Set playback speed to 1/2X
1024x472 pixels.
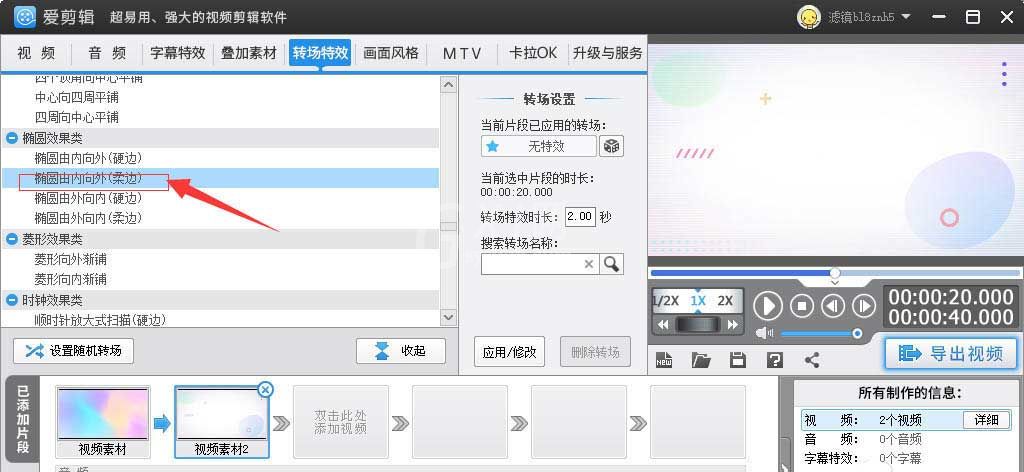click(667, 301)
